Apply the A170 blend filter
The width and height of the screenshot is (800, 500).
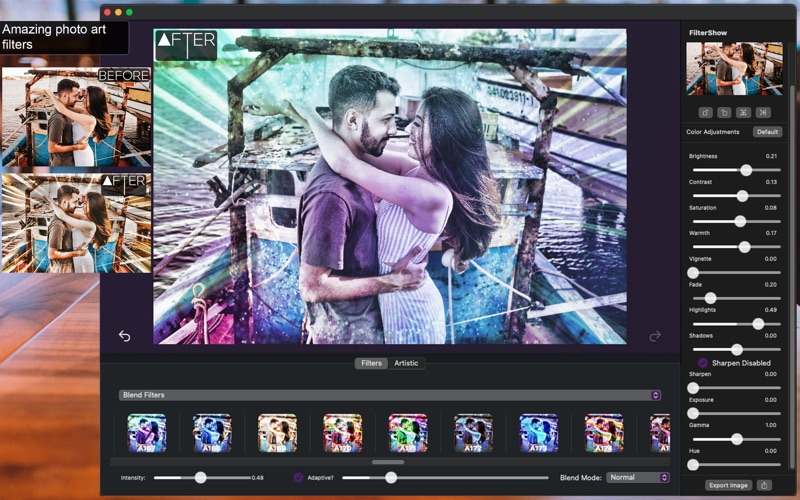(x=342, y=433)
